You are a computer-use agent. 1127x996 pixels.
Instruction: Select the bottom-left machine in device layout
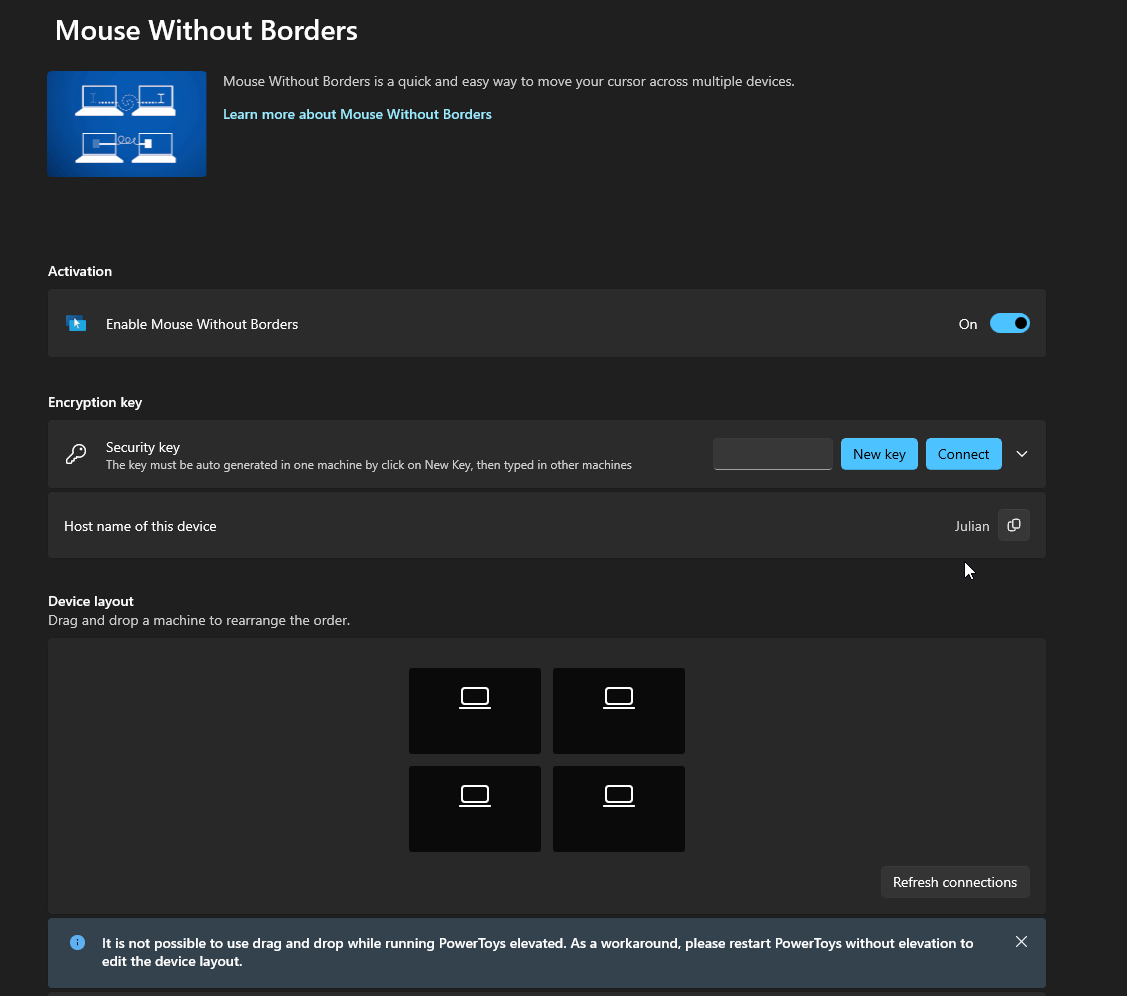click(474, 808)
